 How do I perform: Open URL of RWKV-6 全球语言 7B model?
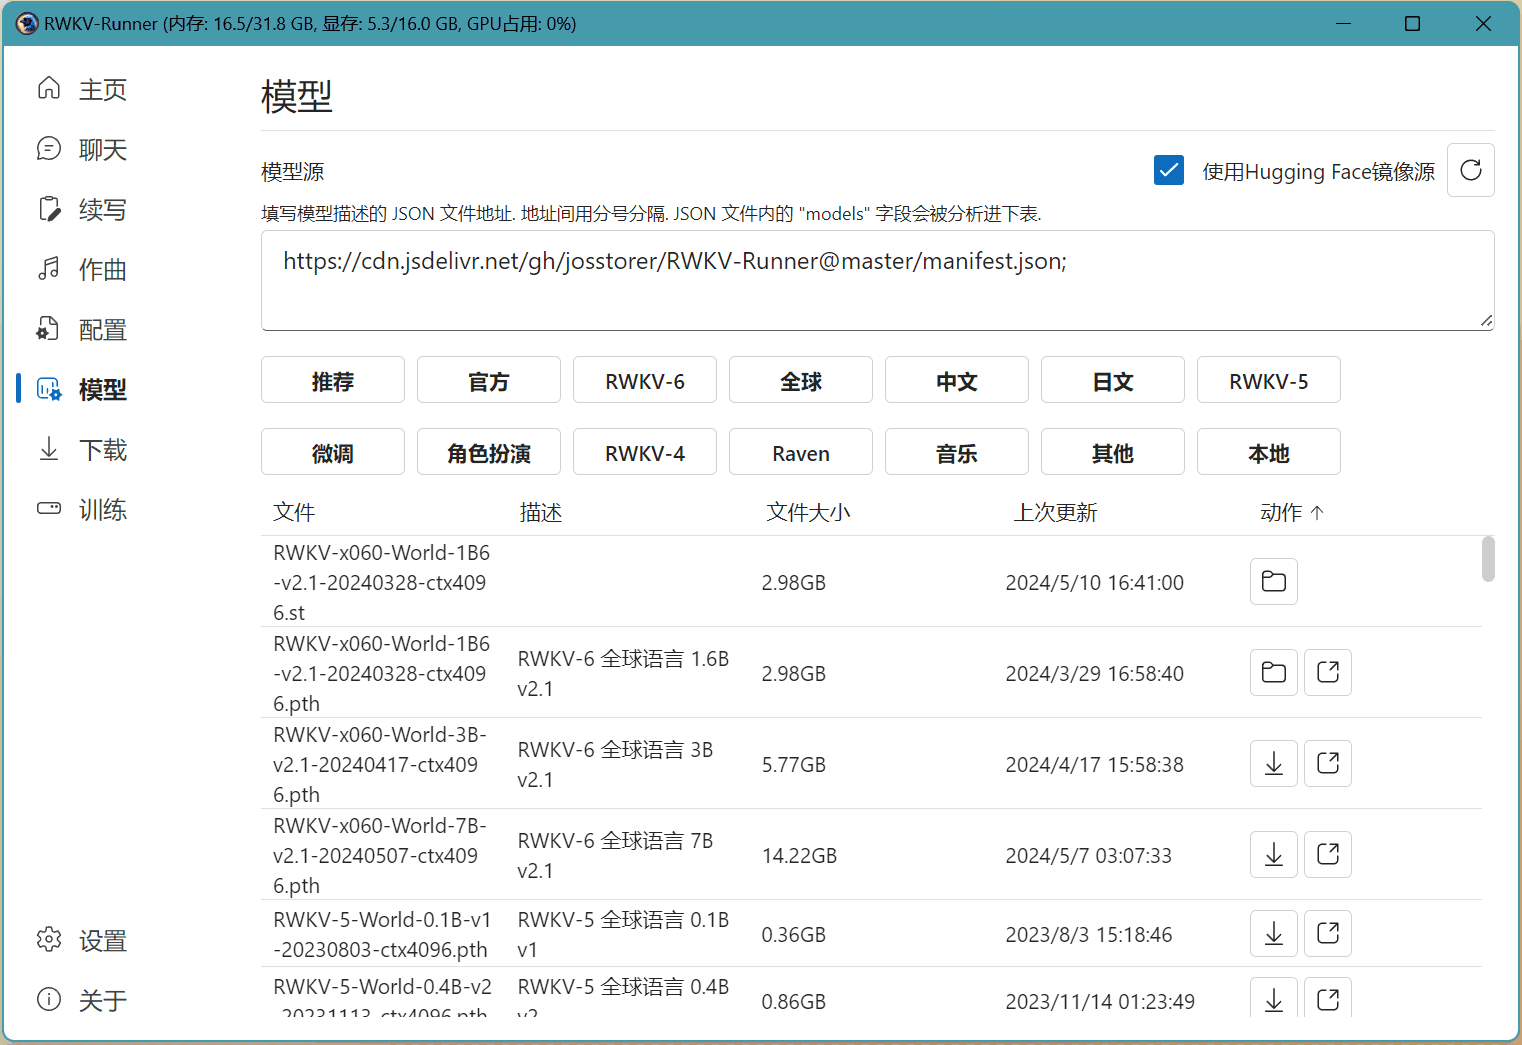click(x=1327, y=855)
